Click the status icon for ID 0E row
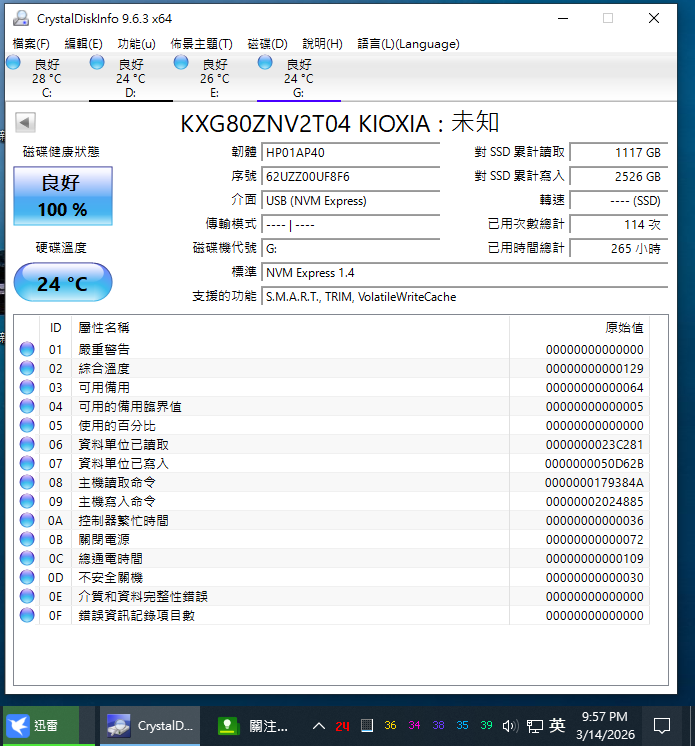Viewport: 695px width, 746px height. [27, 596]
